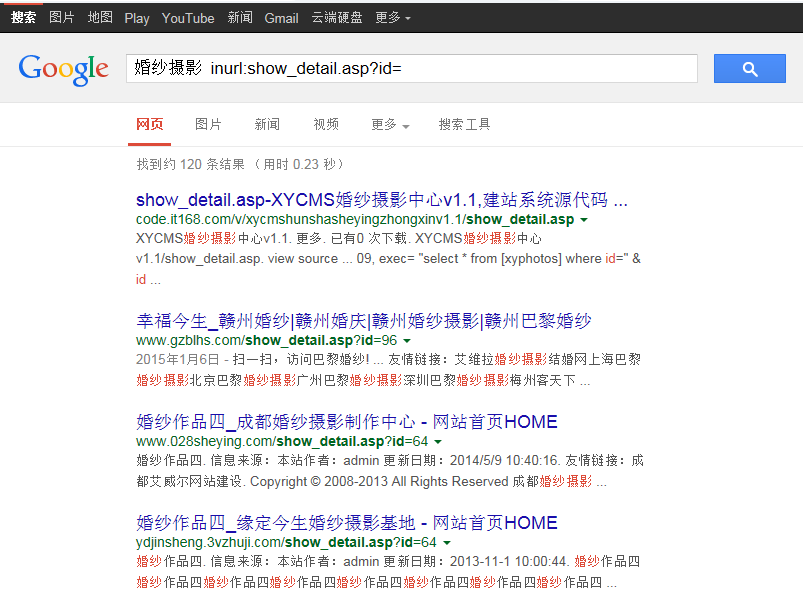
Task: Switch to the 视频 results tab
Action: pos(326,124)
